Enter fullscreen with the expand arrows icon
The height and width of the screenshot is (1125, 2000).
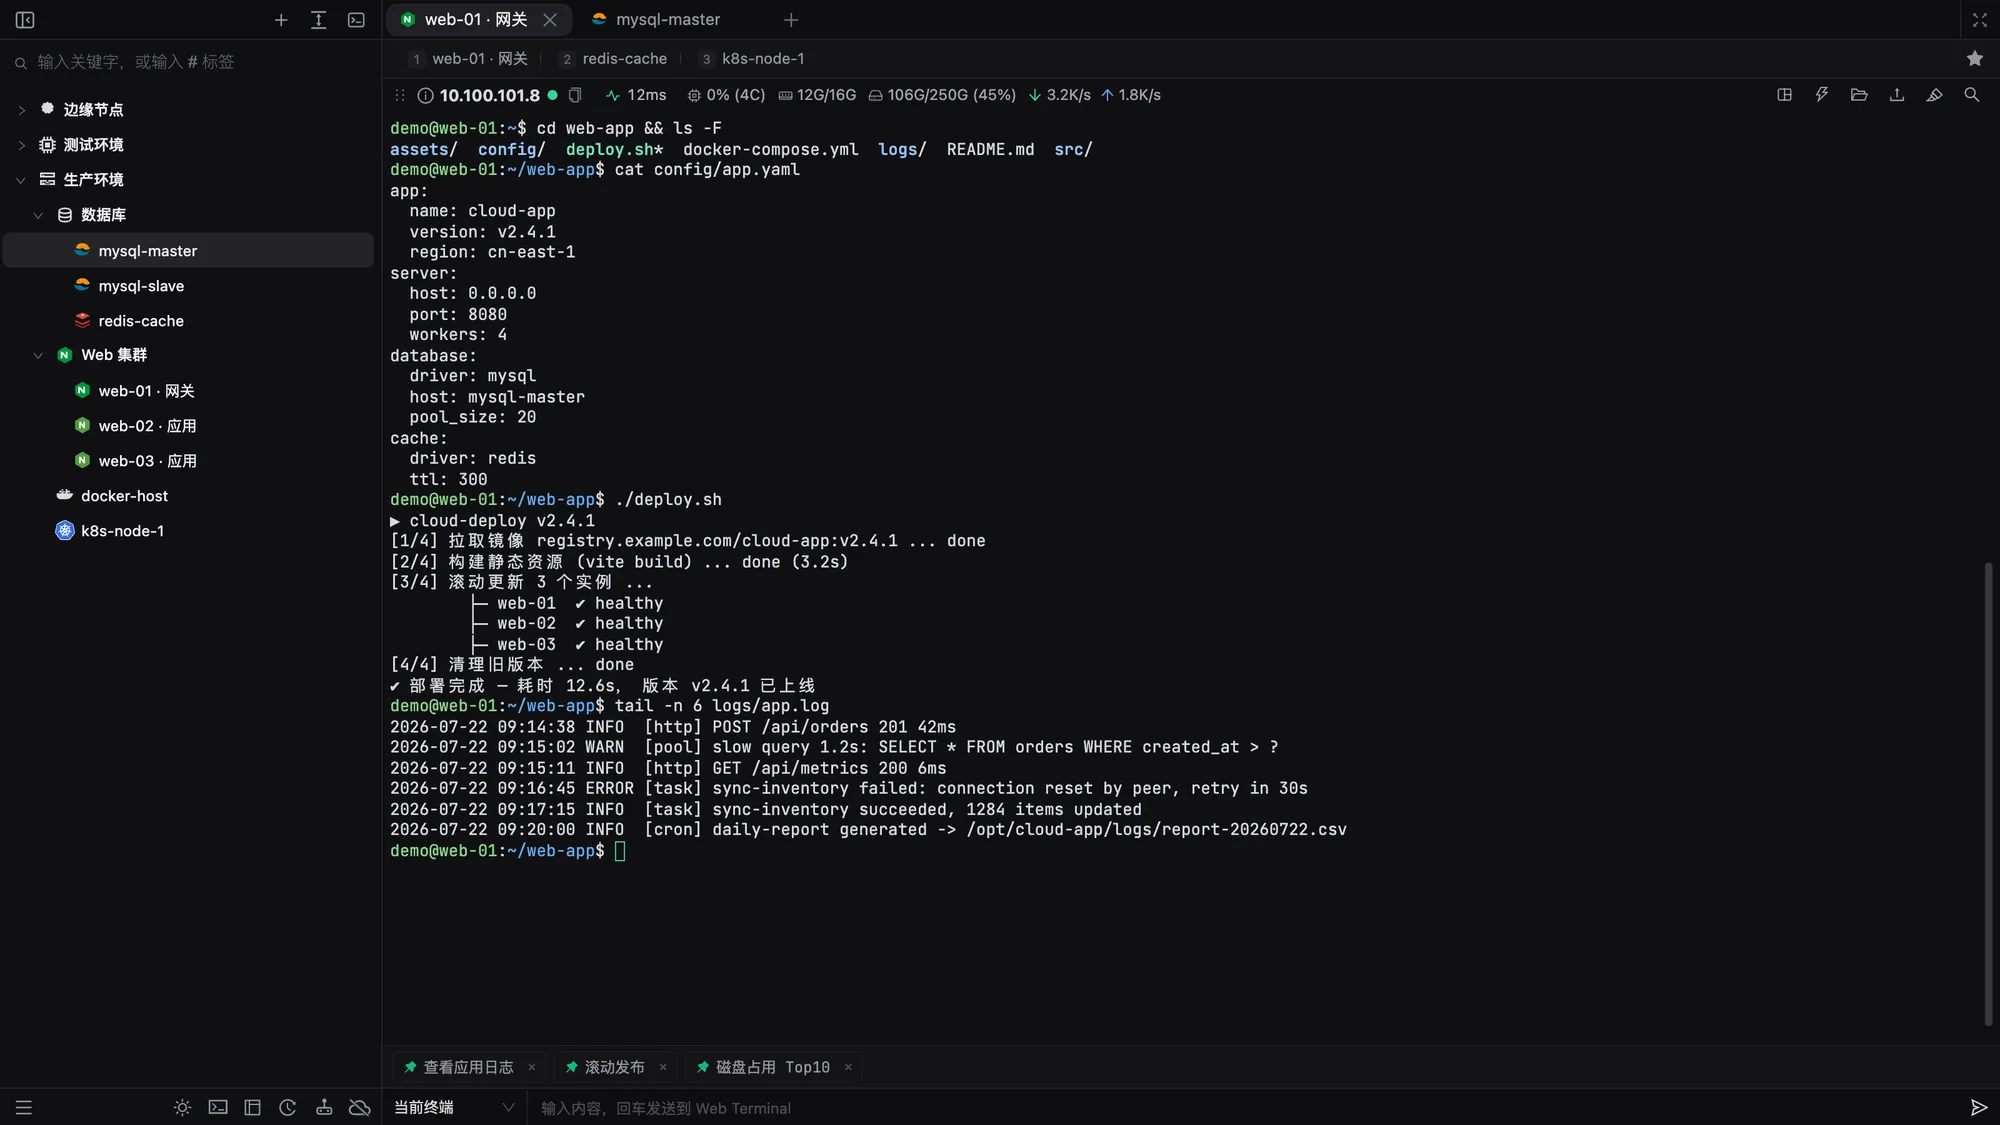(1979, 20)
